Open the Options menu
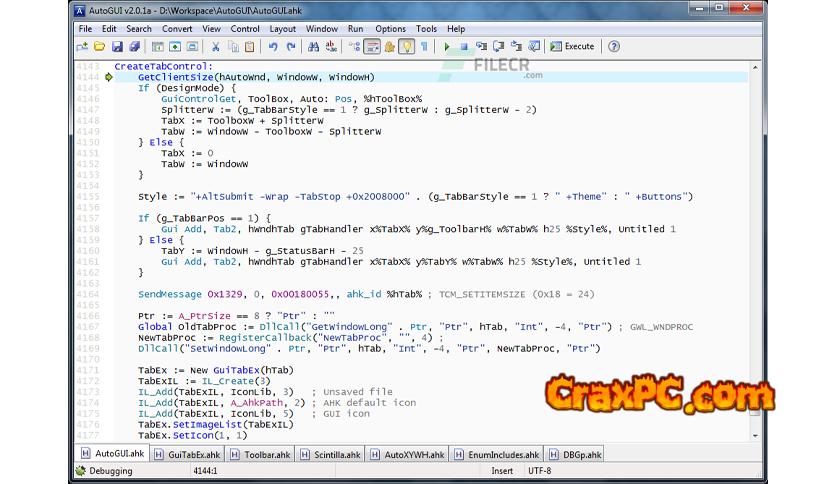The width and height of the screenshot is (836, 484). [390, 29]
